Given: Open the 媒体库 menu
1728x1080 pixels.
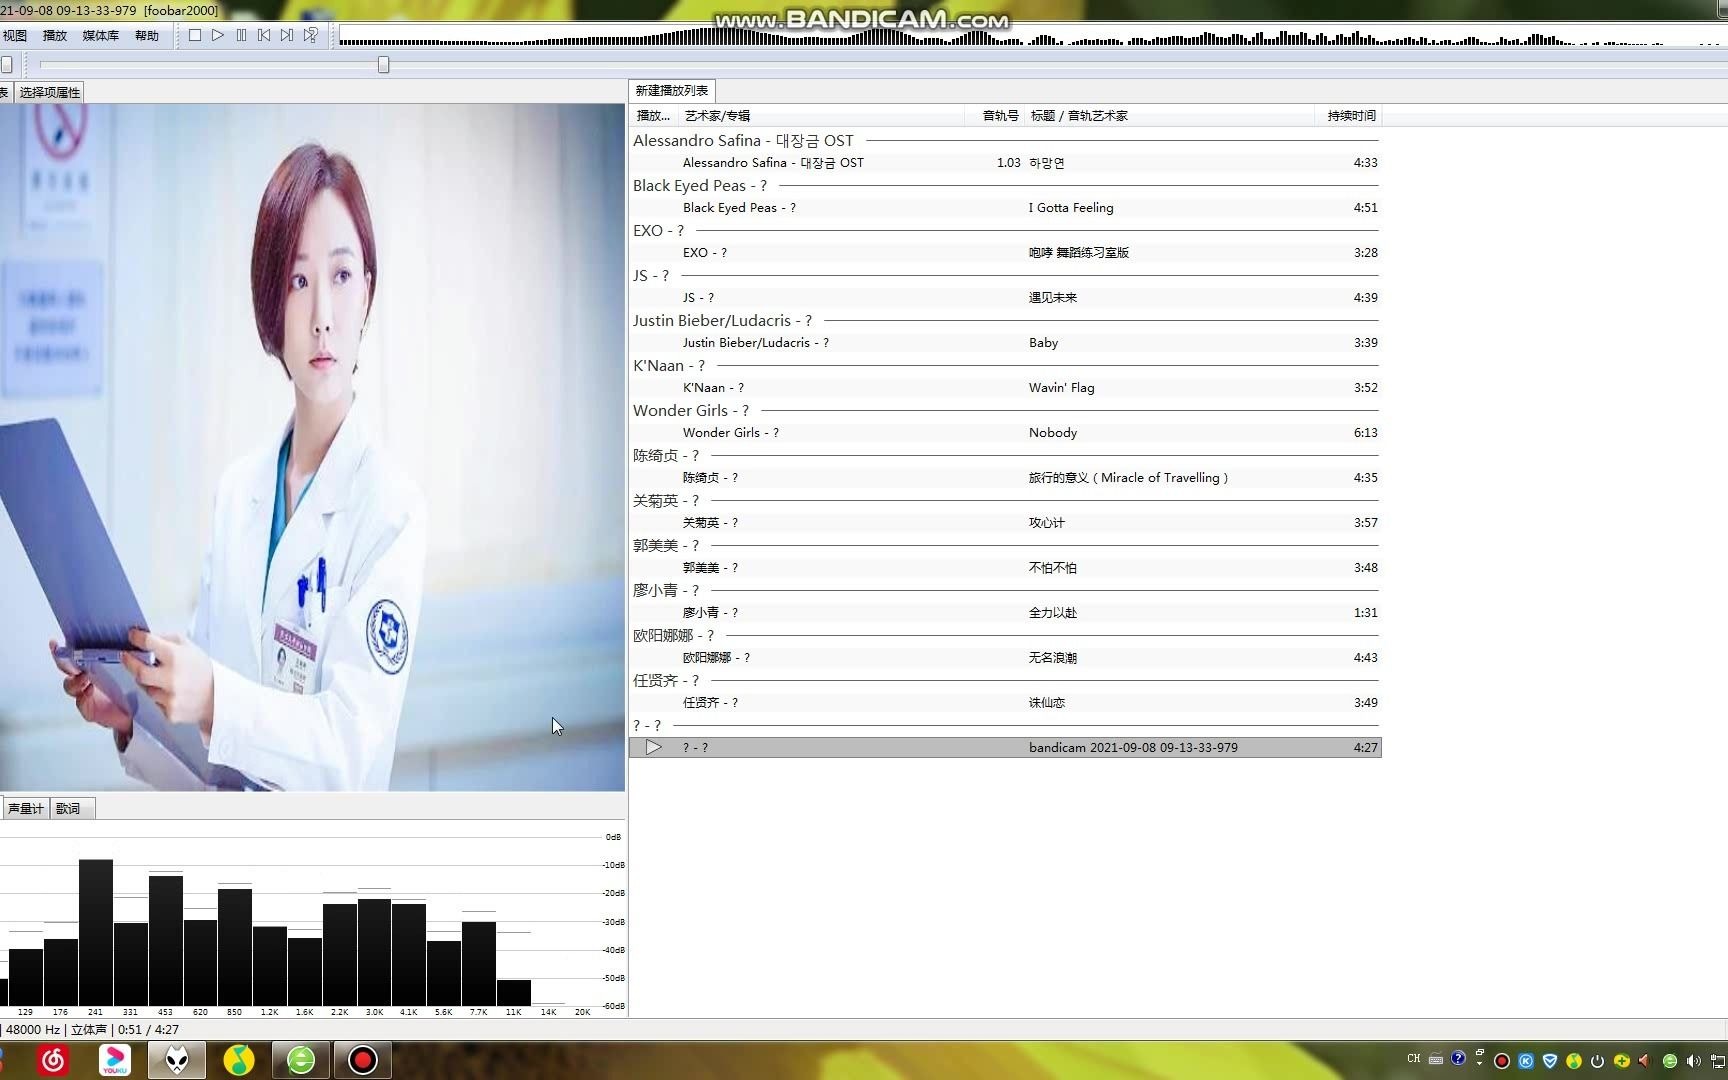Looking at the screenshot, I should click(101, 35).
